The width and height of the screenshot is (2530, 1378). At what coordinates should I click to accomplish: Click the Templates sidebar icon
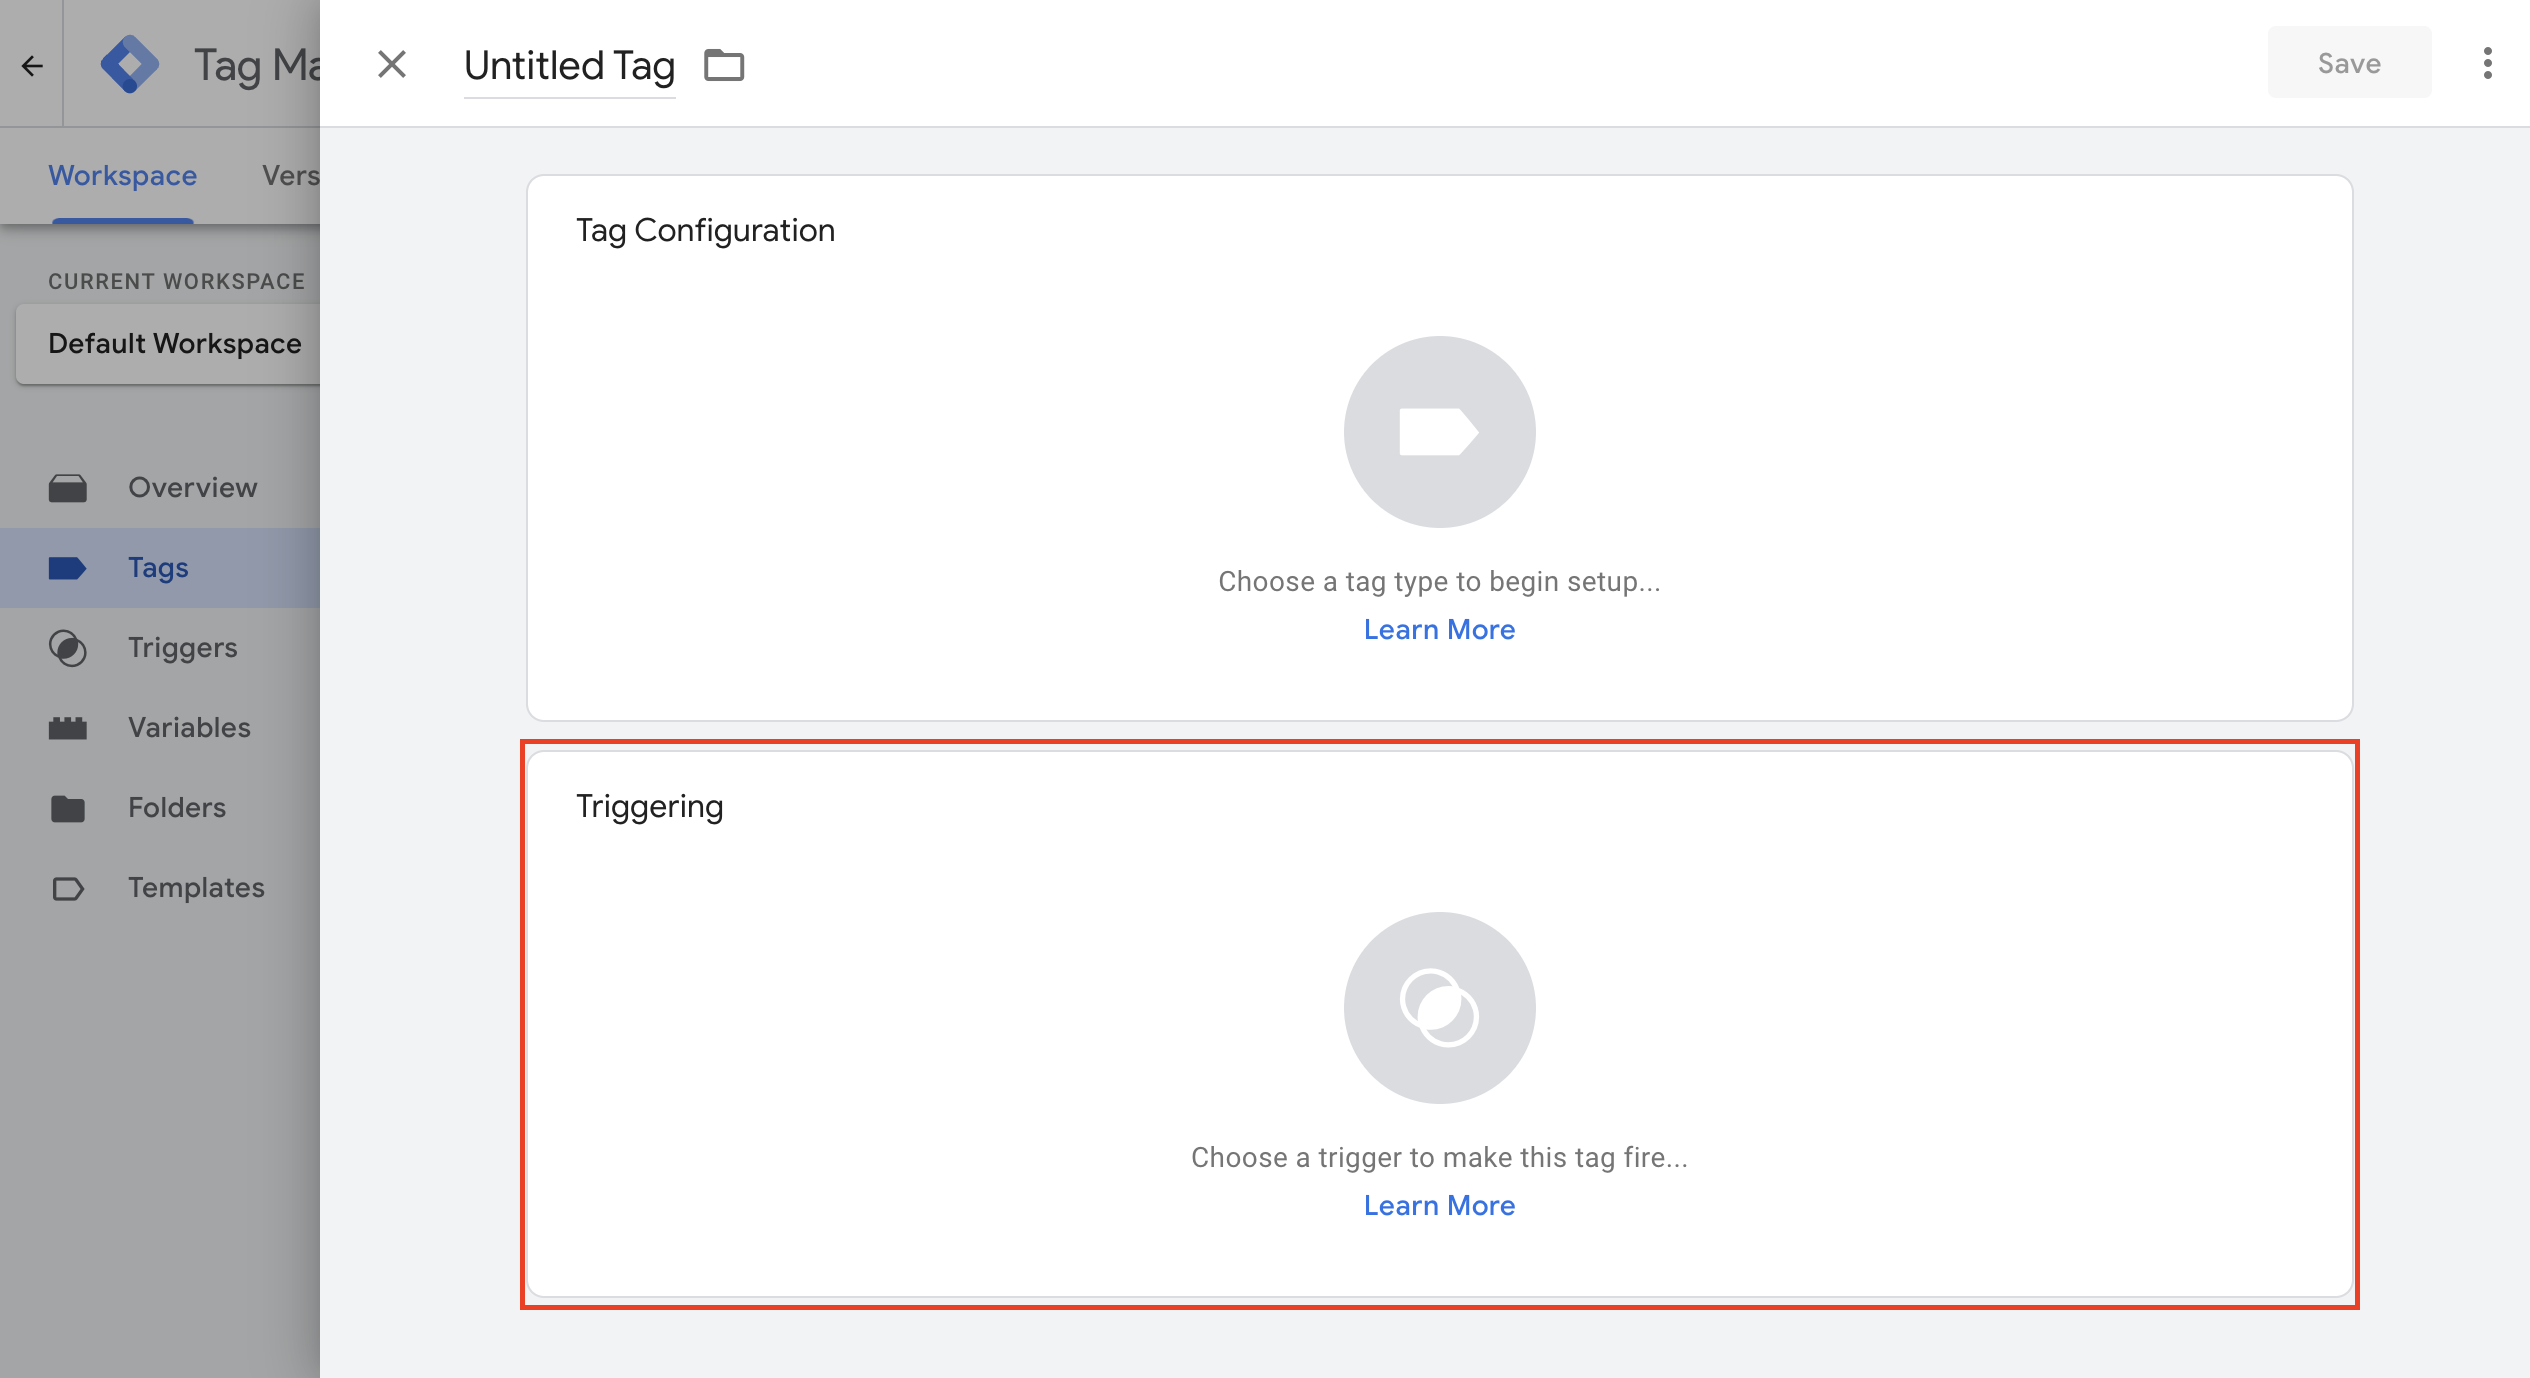coord(68,888)
